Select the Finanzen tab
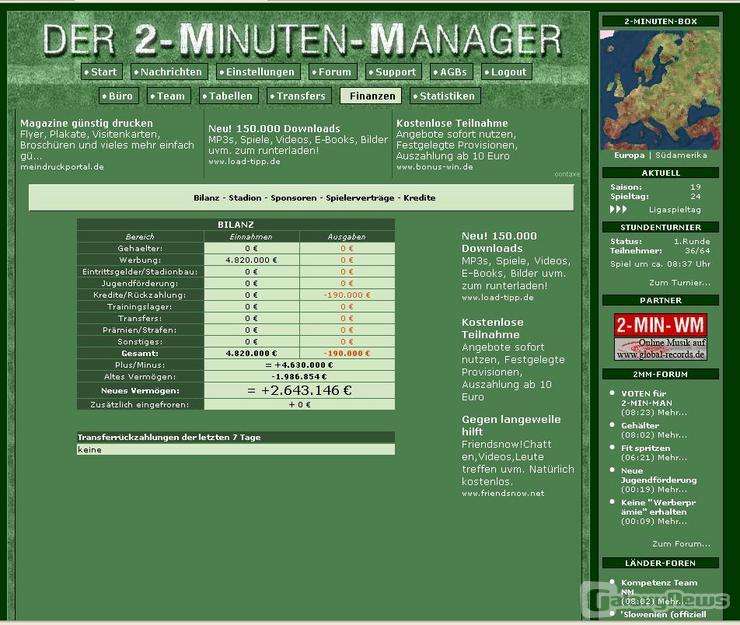 click(x=371, y=96)
